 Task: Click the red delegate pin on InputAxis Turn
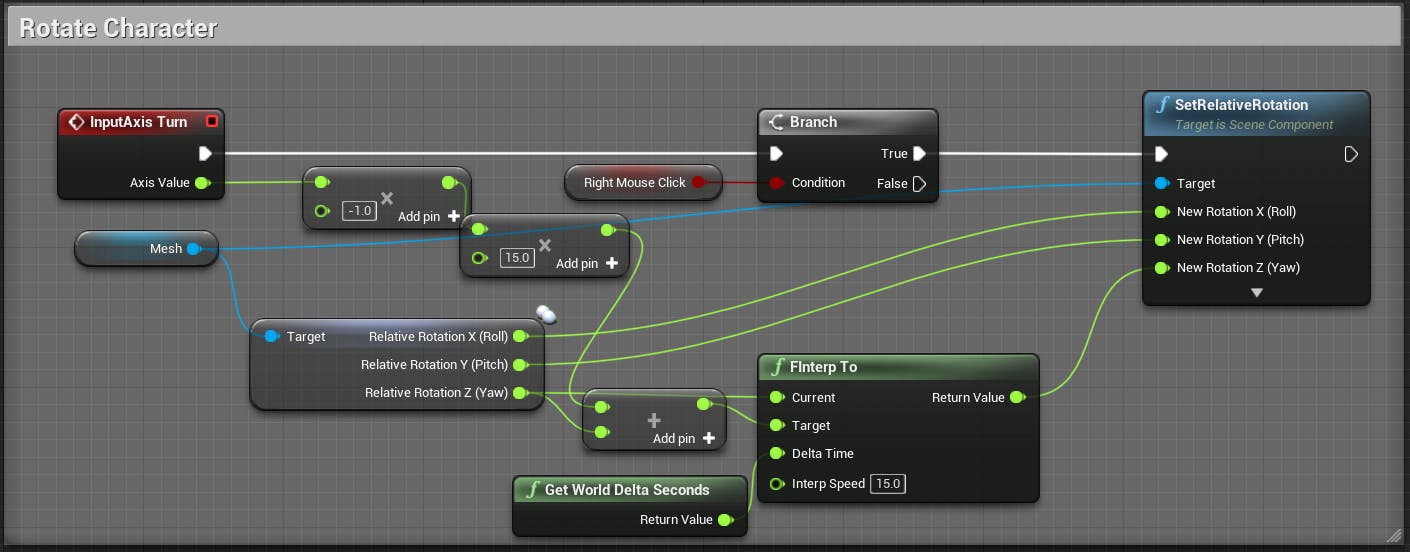pyautogui.click(x=211, y=122)
